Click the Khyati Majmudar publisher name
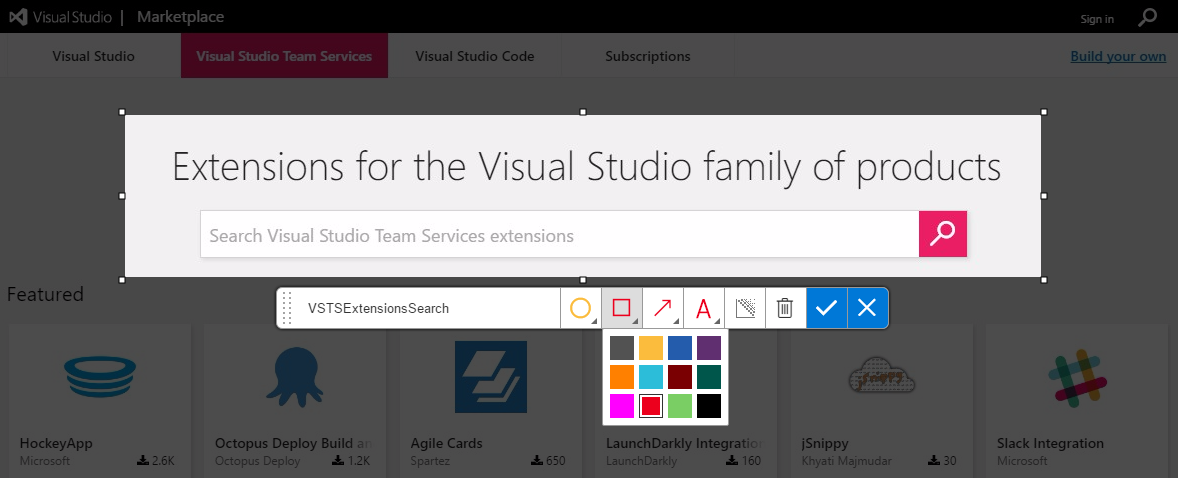 (x=845, y=461)
